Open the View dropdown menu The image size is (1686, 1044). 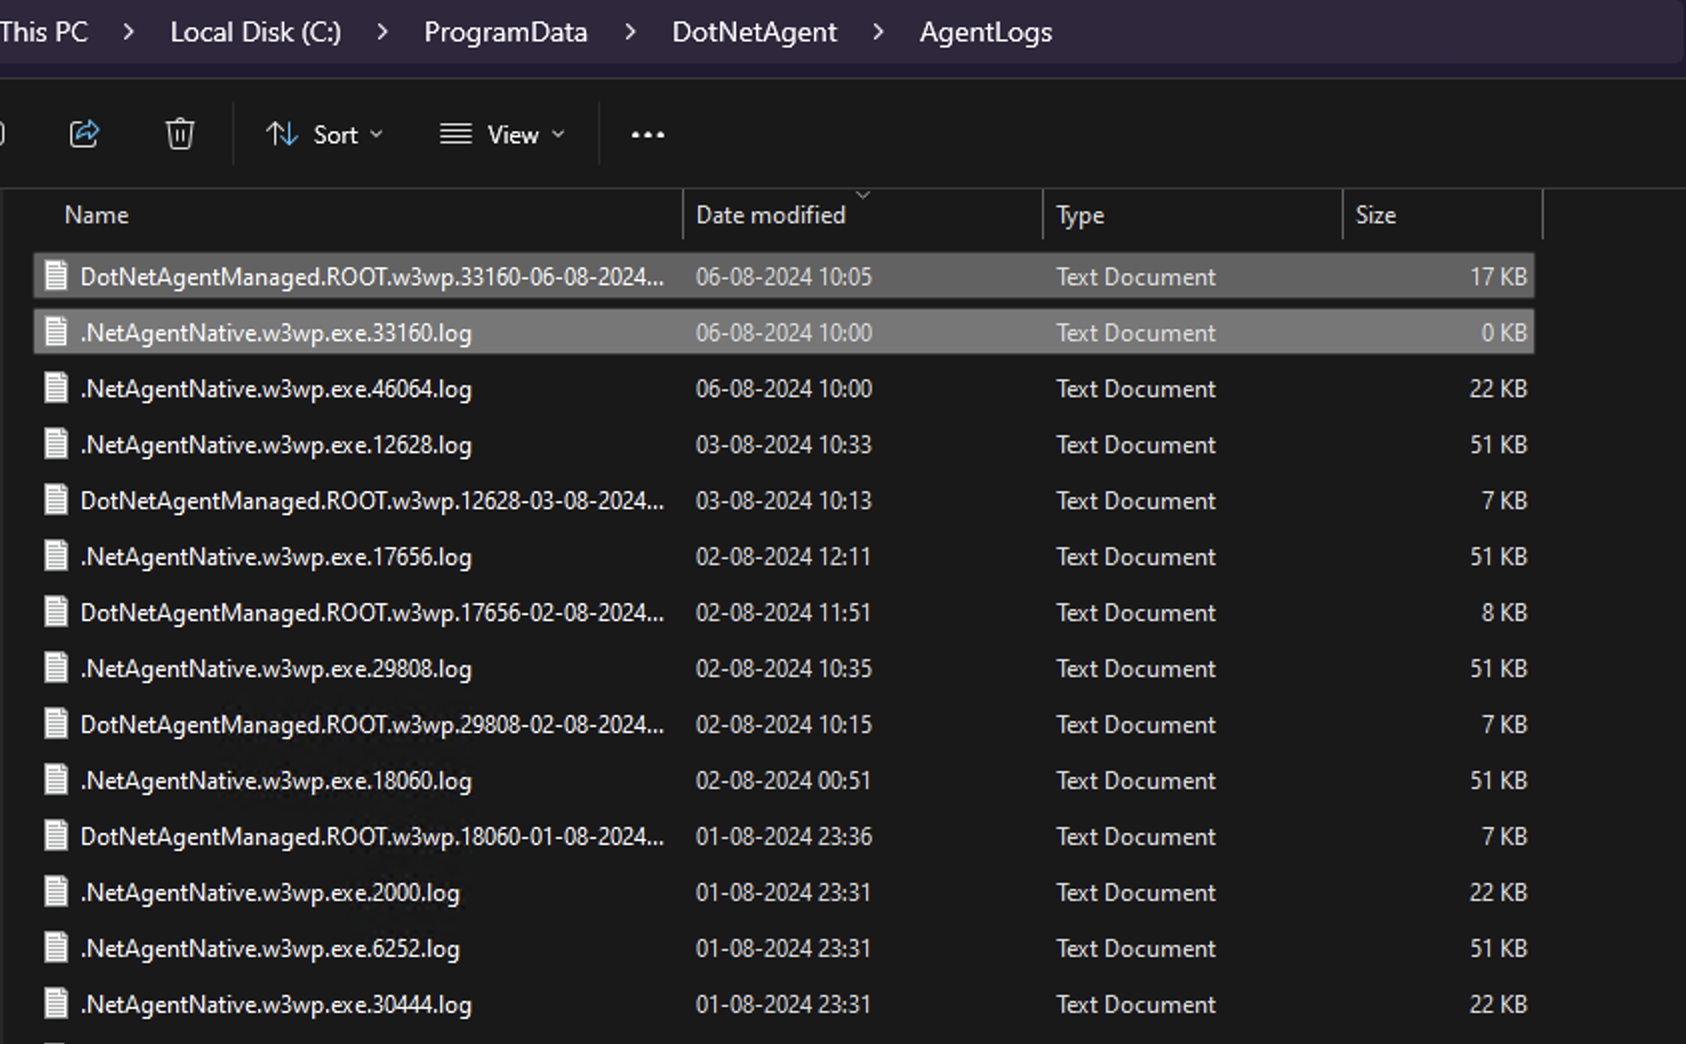click(502, 135)
